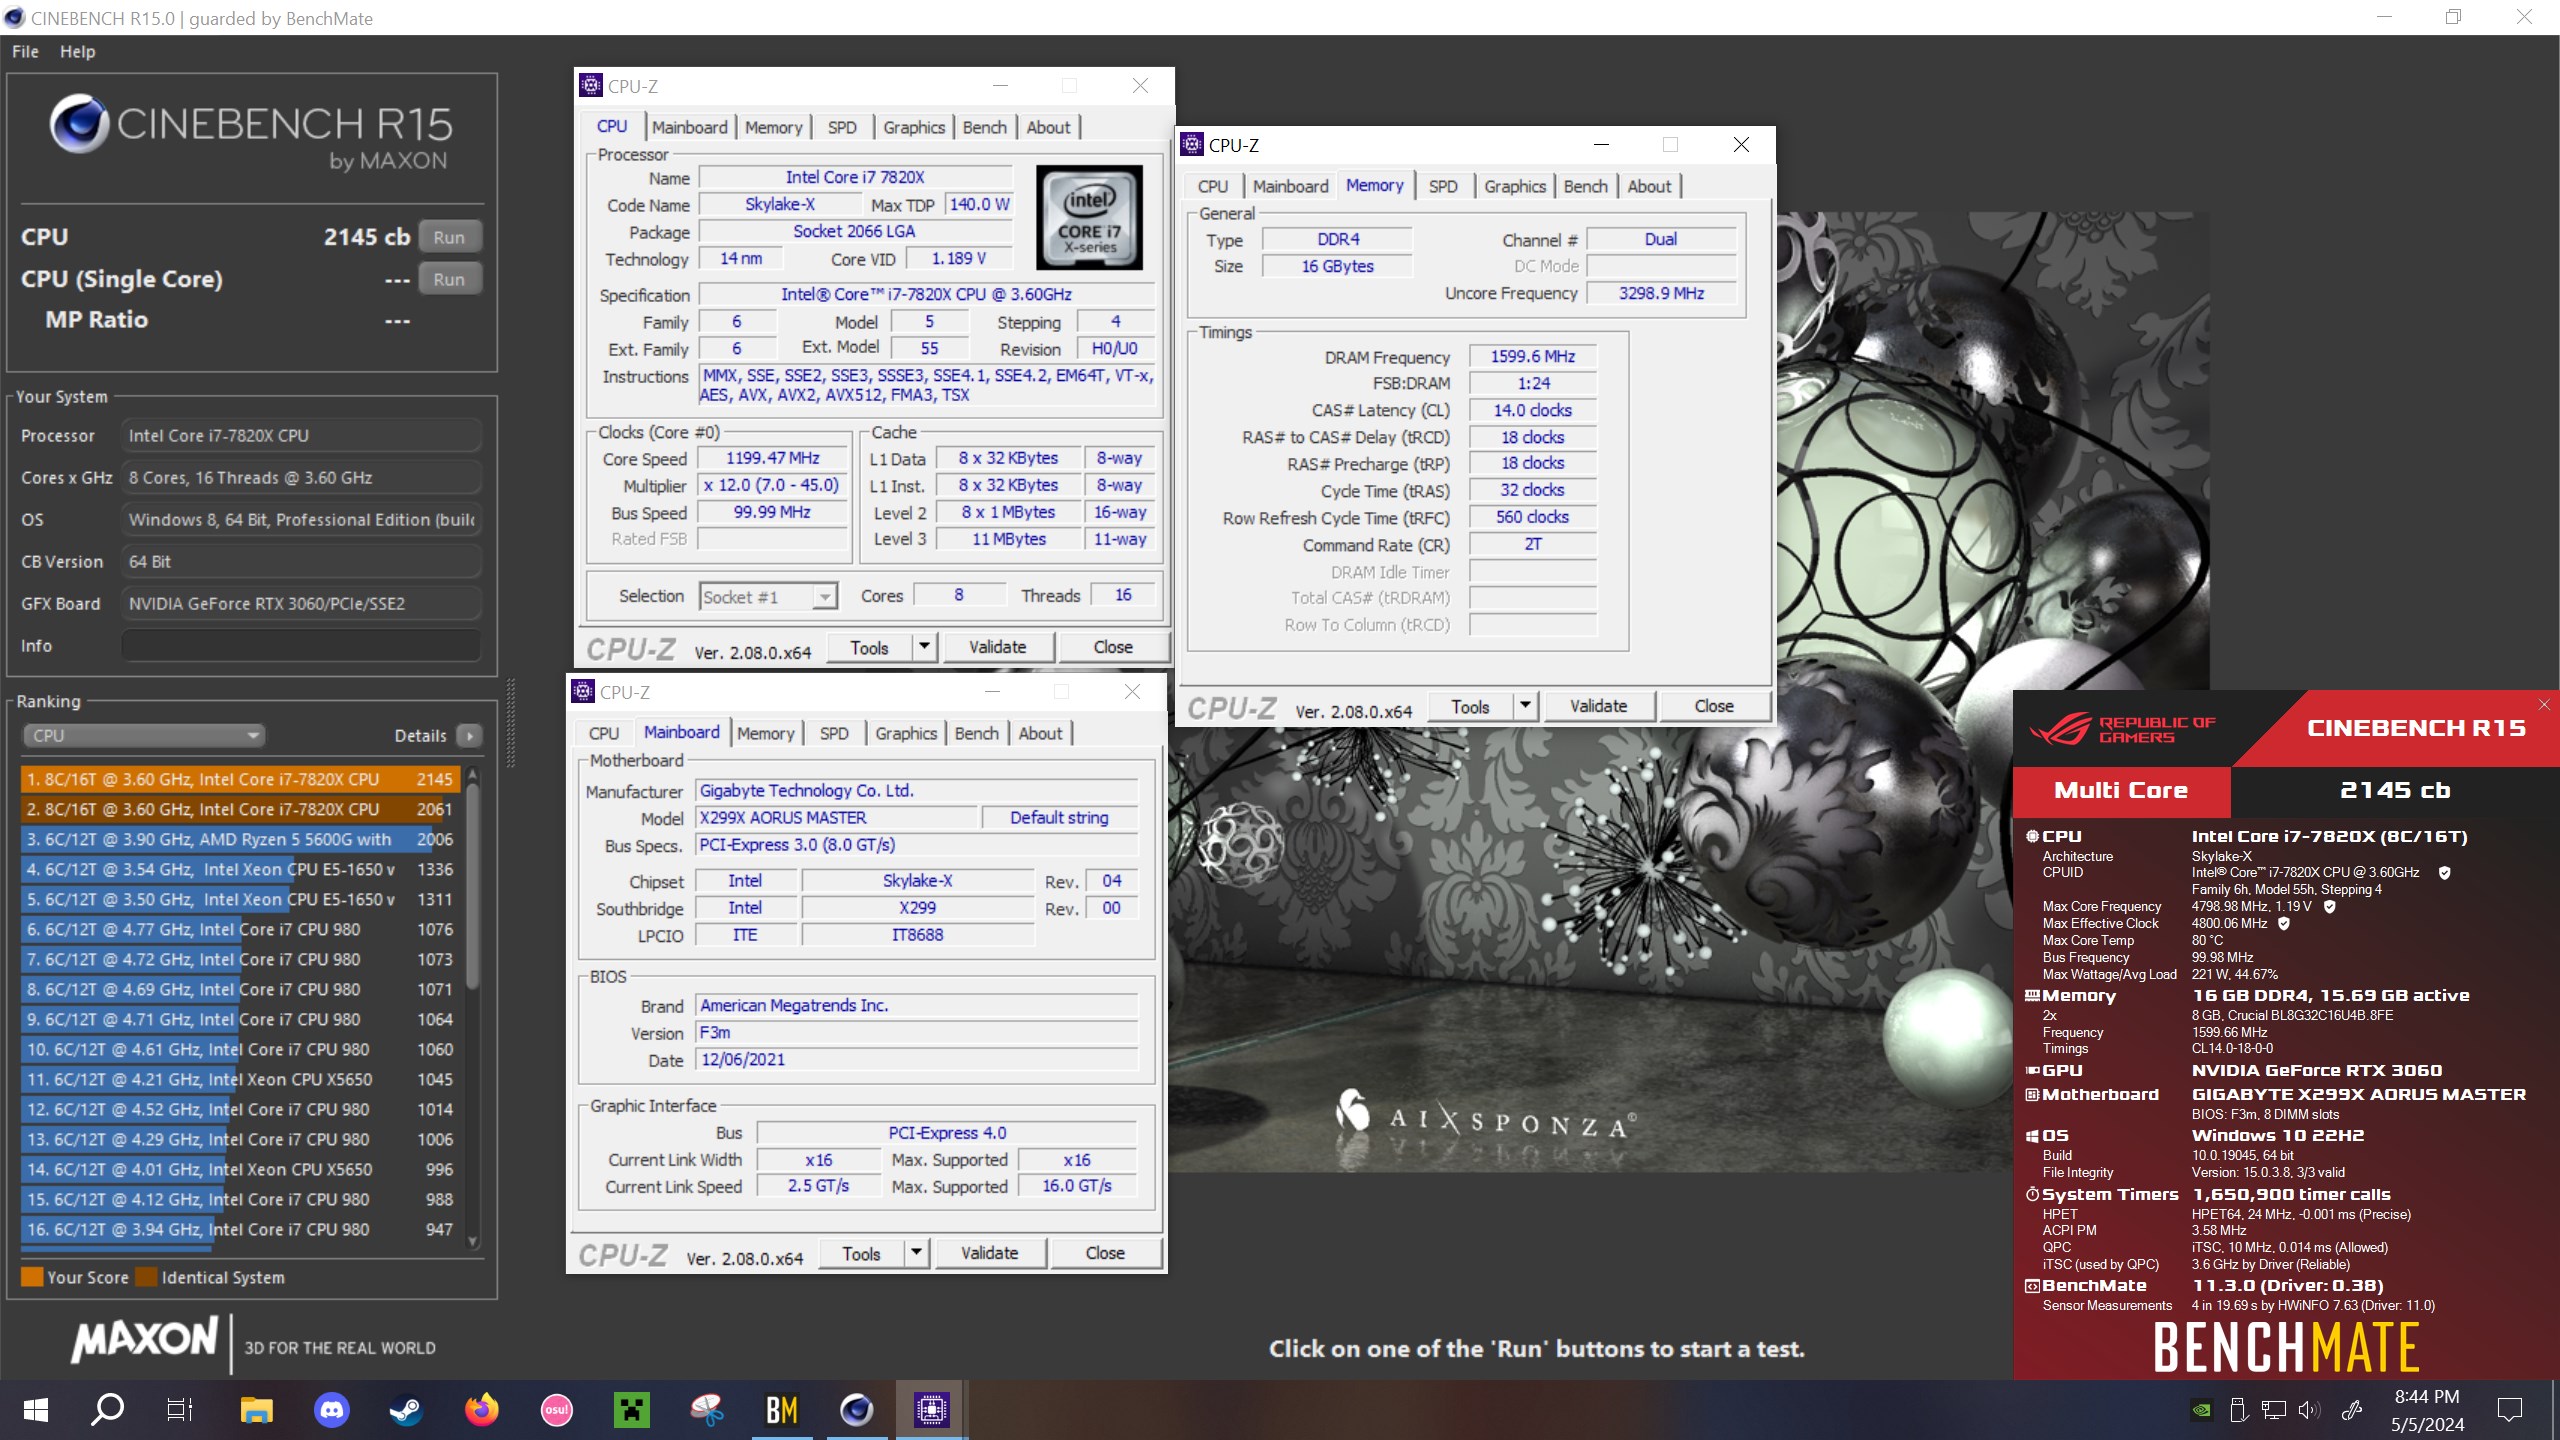Viewport: 2560px width, 1440px height.
Task: Click the Info input field under Your System
Action: pyautogui.click(x=301, y=646)
